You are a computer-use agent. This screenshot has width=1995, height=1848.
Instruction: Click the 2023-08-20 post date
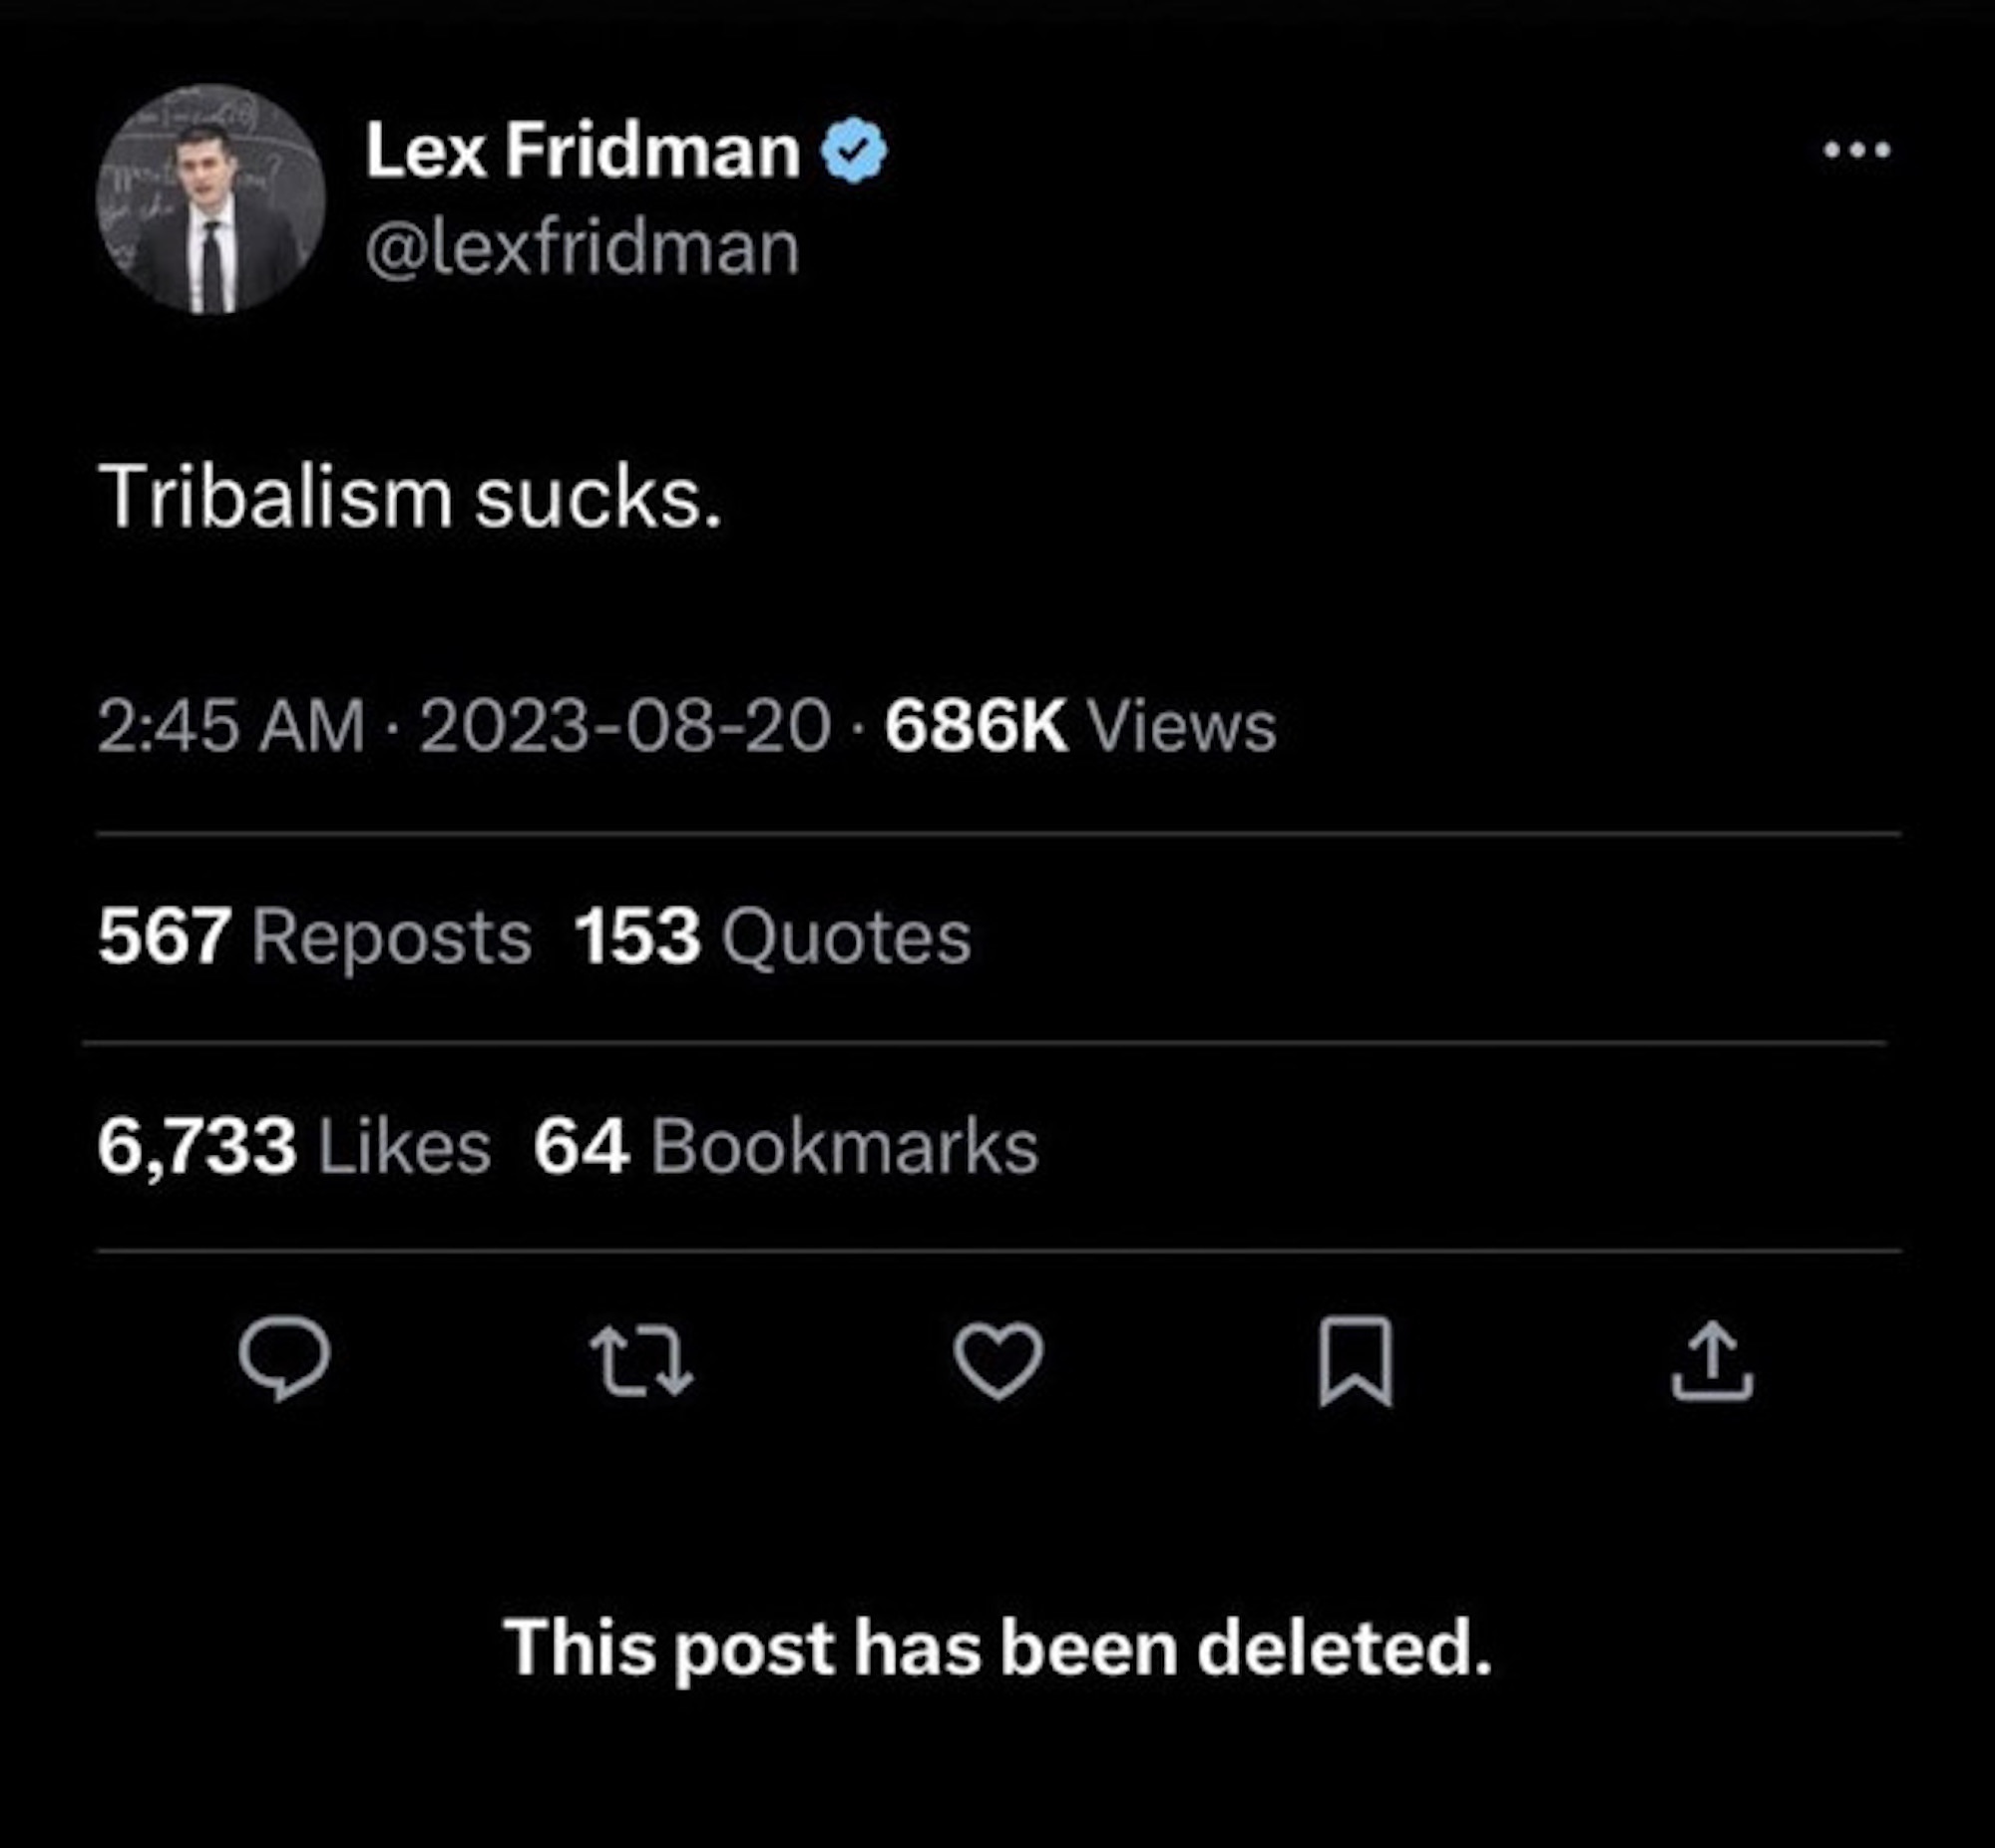tap(625, 725)
